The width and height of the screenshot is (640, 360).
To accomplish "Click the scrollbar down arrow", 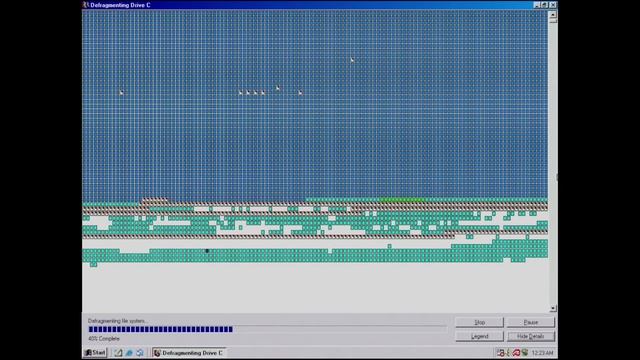I will tap(553, 309).
